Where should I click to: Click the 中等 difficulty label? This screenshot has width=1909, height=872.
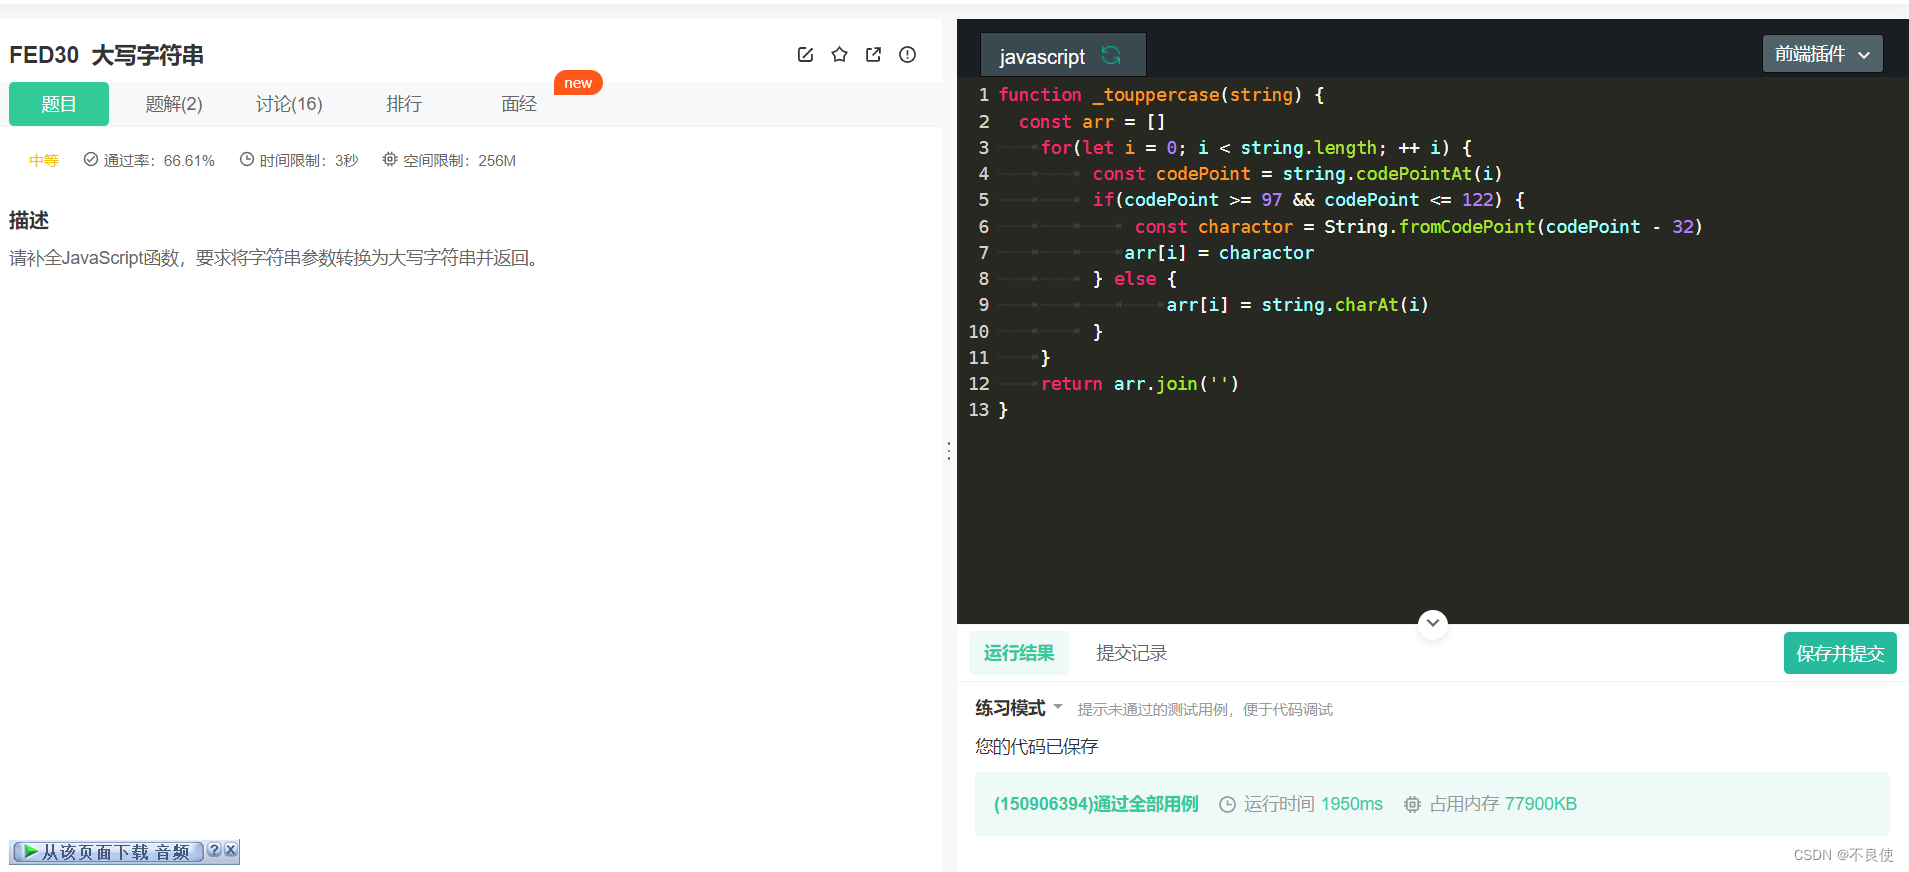[x=44, y=160]
